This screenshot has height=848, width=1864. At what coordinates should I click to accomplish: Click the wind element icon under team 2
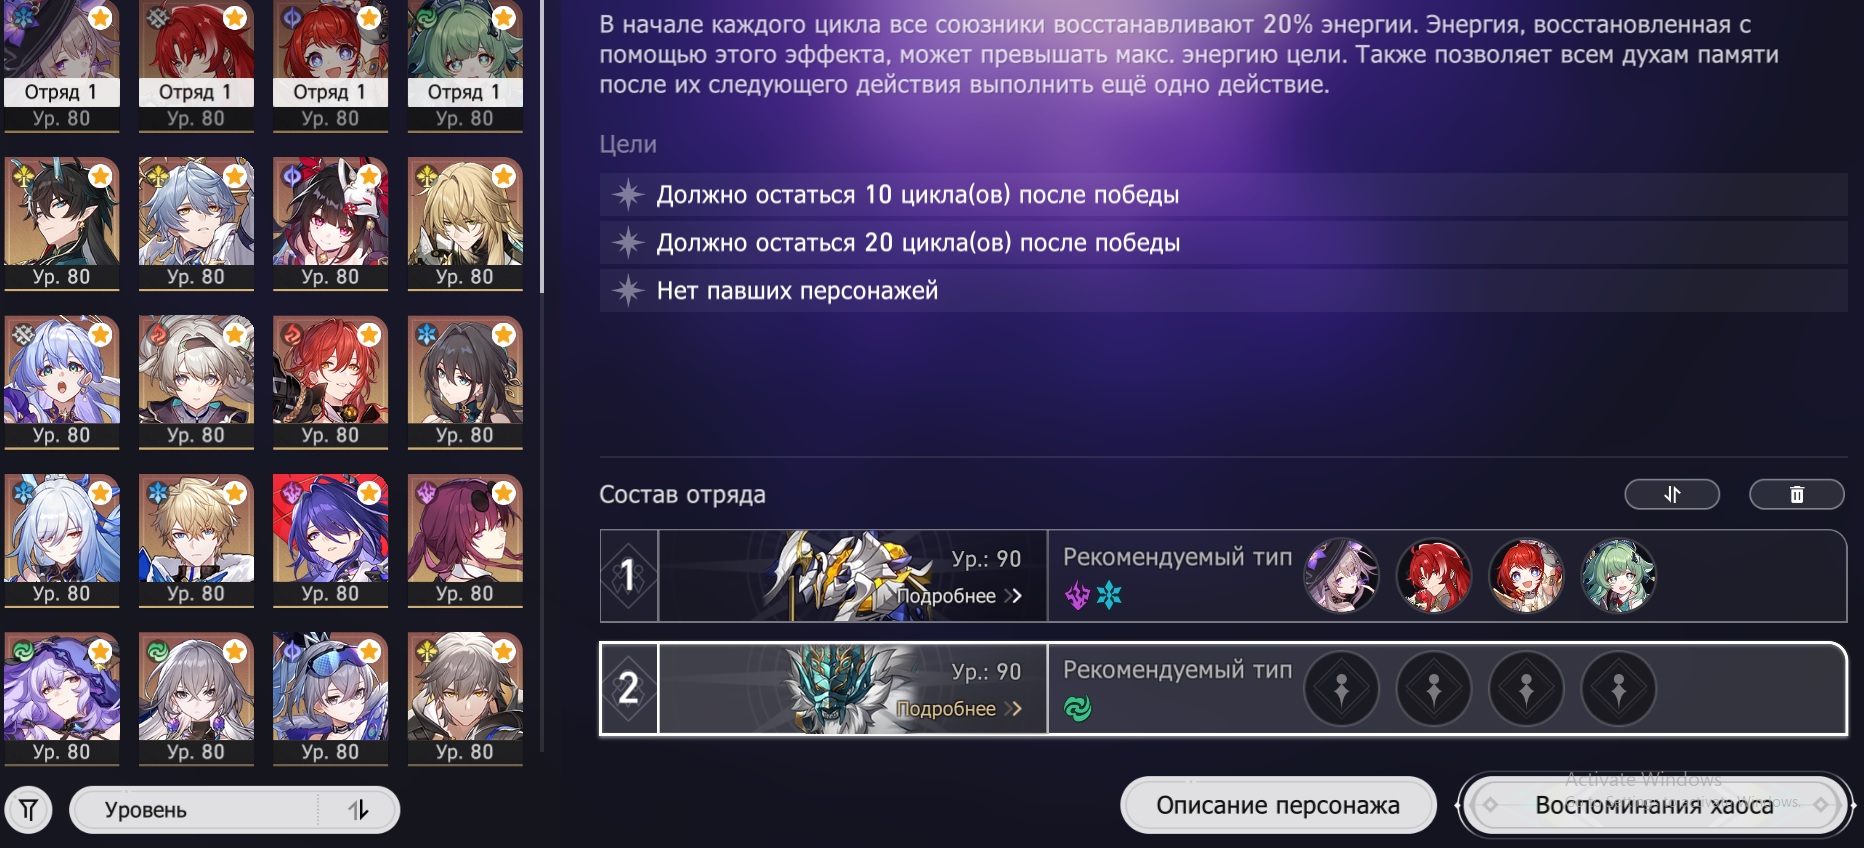[x=1077, y=709]
